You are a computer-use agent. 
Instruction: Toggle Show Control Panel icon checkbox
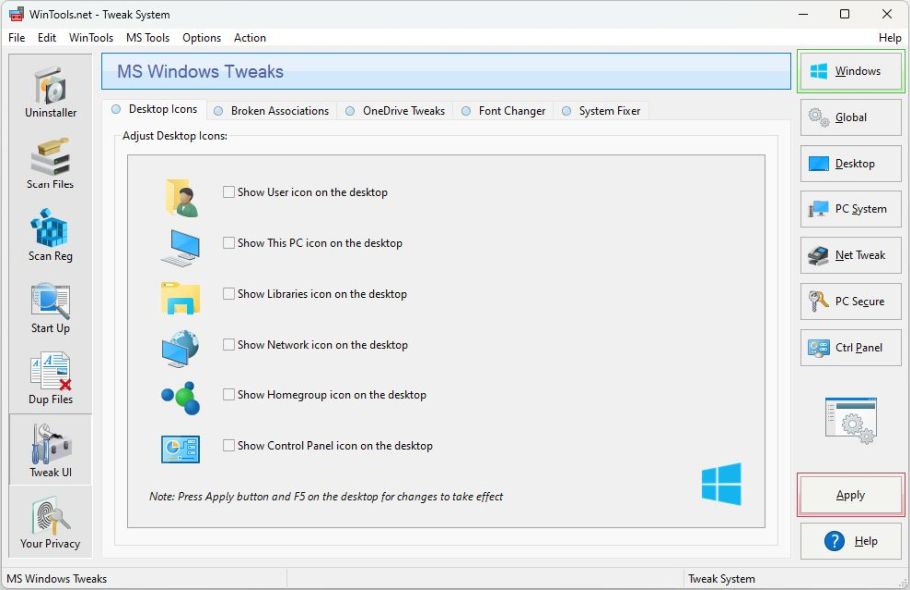(229, 446)
